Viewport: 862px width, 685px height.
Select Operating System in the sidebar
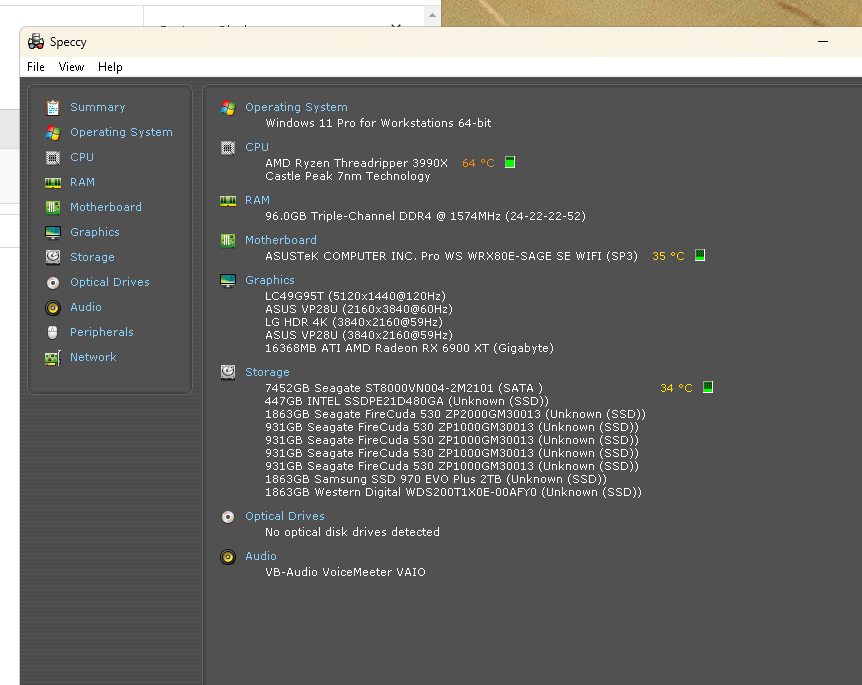click(x=121, y=132)
